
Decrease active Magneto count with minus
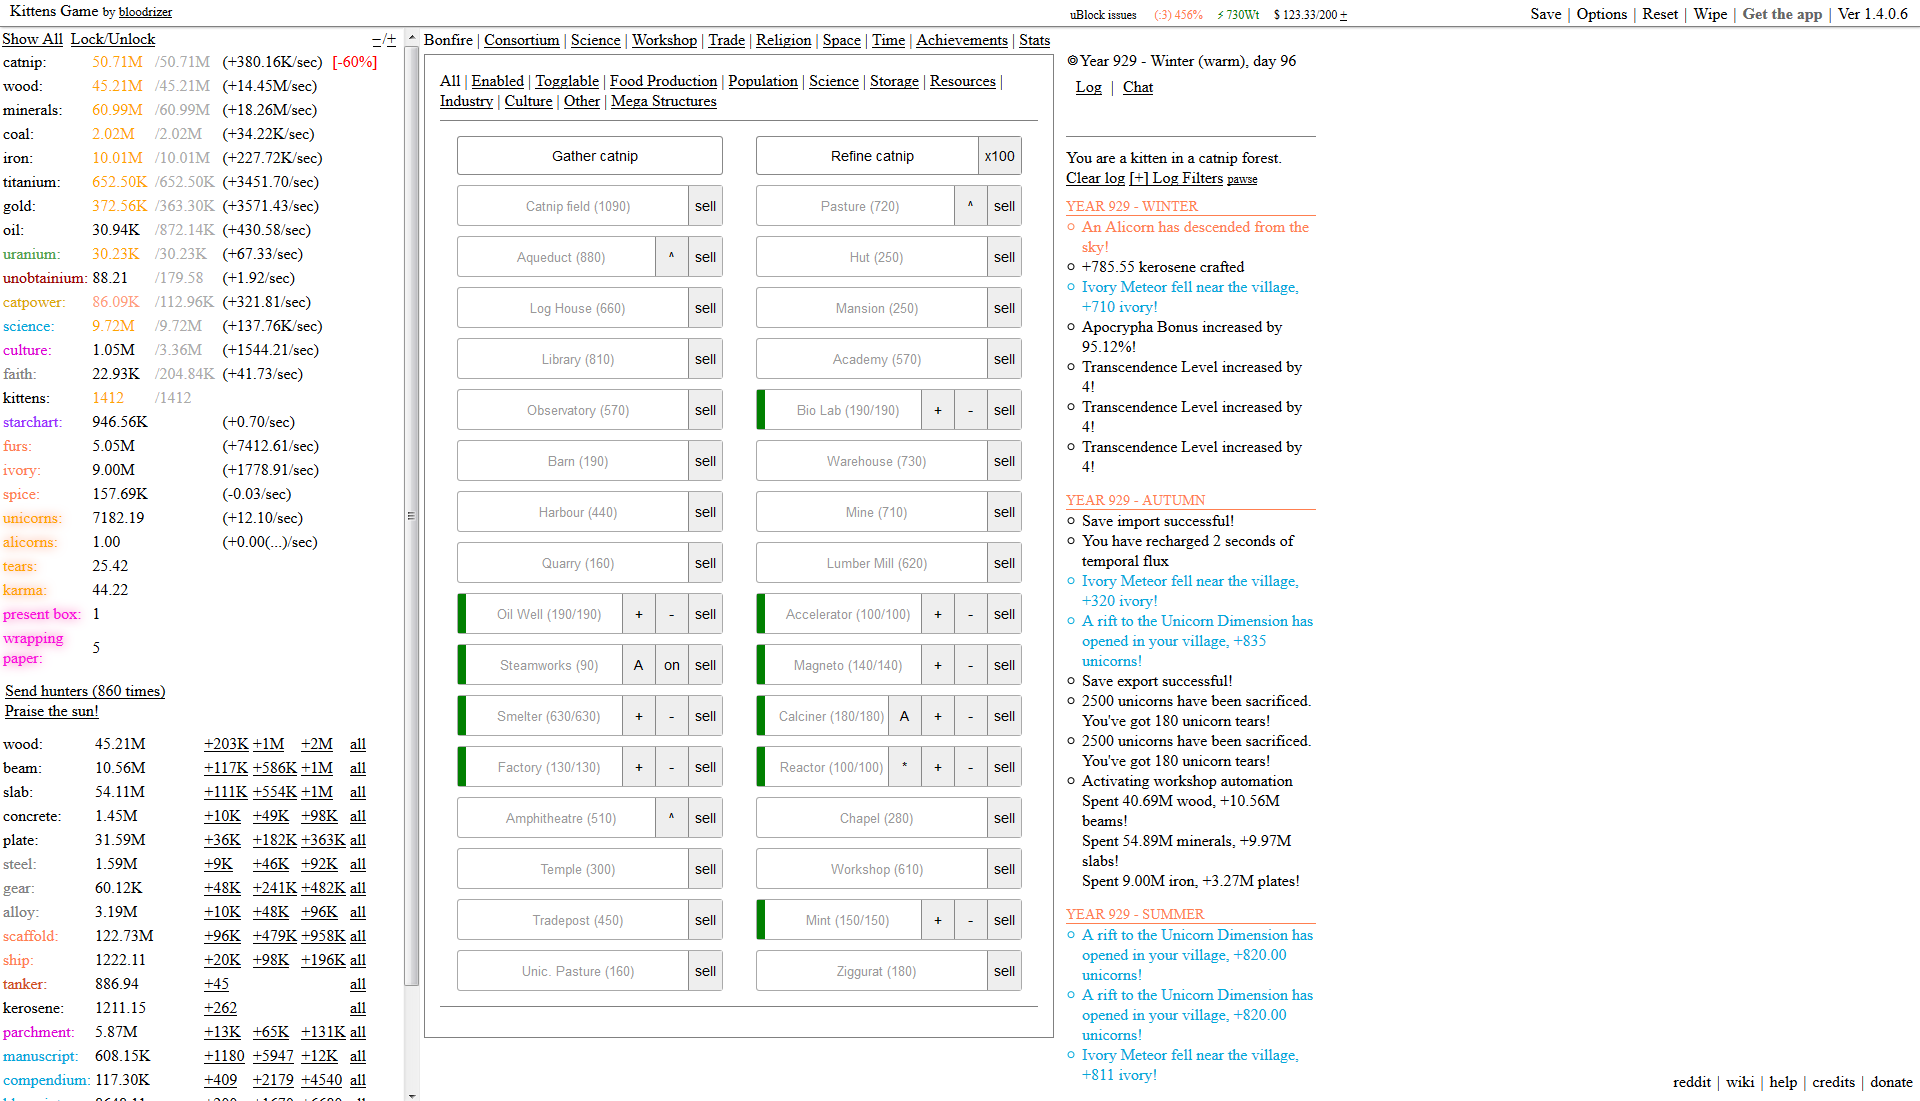970,665
